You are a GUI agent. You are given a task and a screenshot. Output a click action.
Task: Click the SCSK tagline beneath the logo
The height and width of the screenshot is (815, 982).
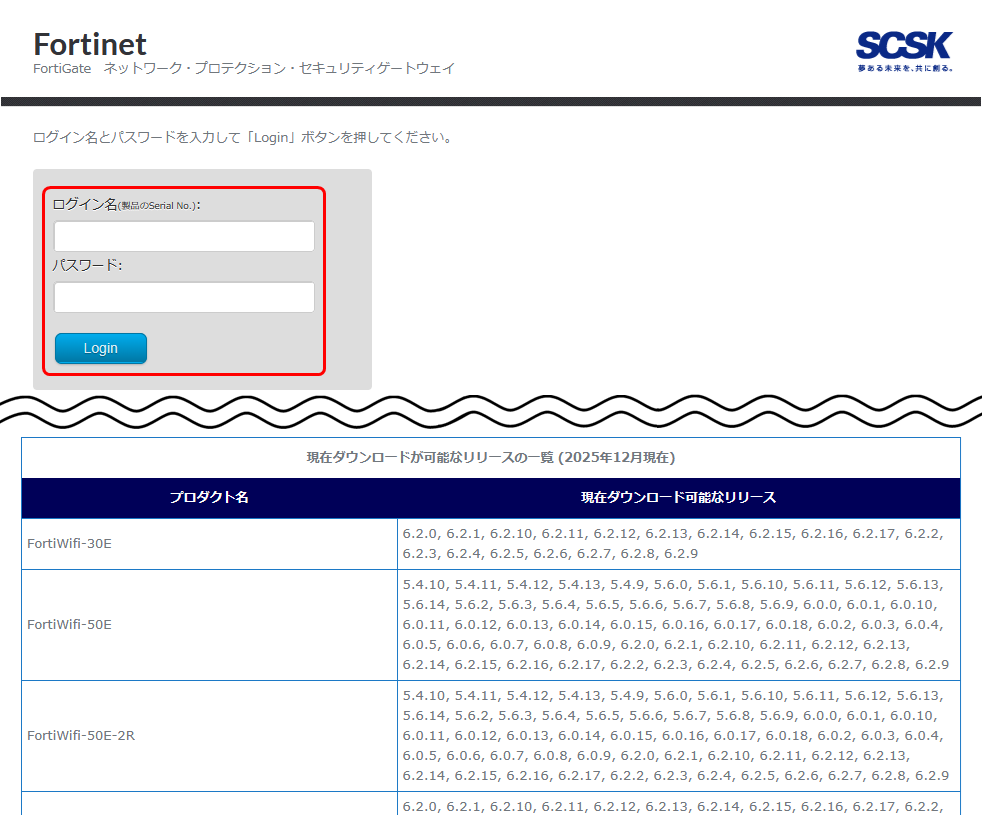click(904, 68)
